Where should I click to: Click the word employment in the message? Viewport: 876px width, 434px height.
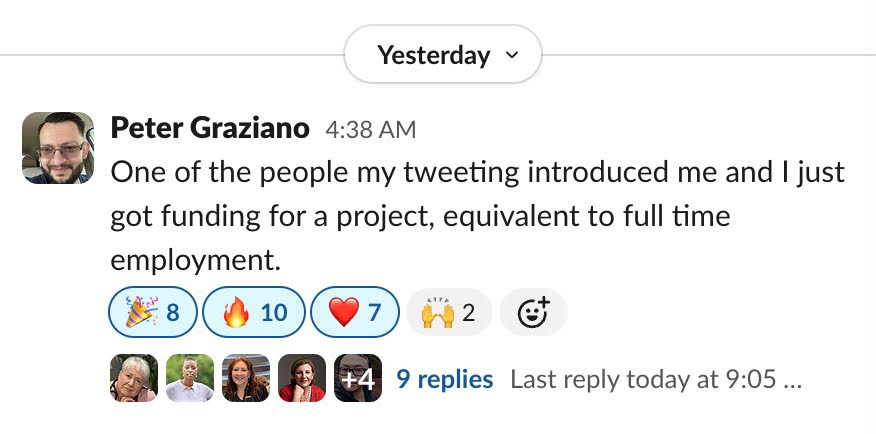click(191, 259)
